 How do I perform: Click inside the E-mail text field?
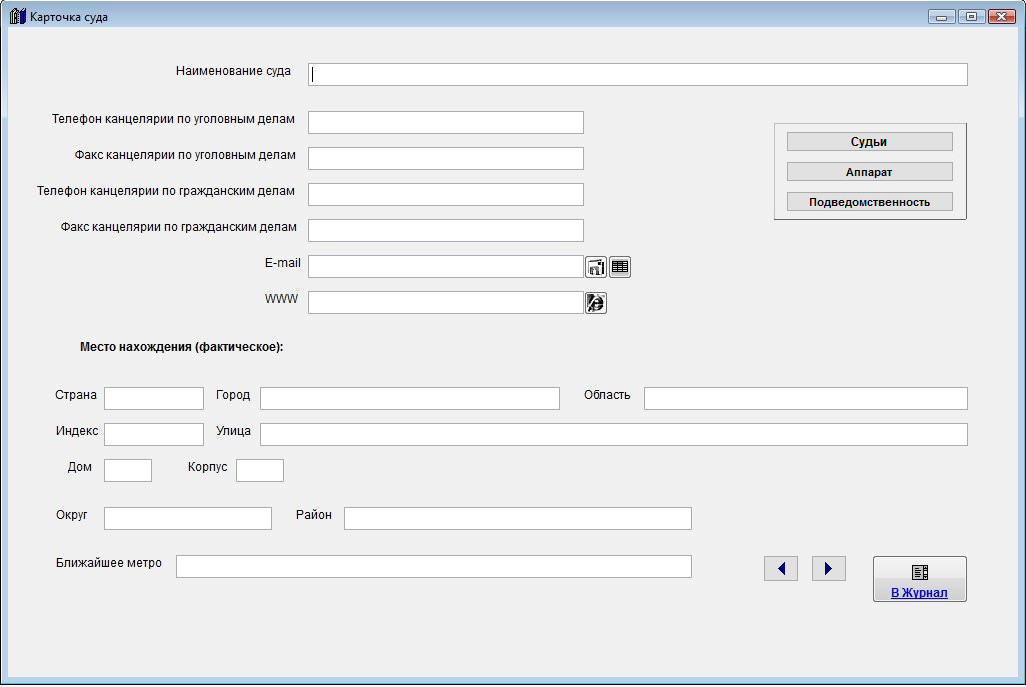(446, 266)
